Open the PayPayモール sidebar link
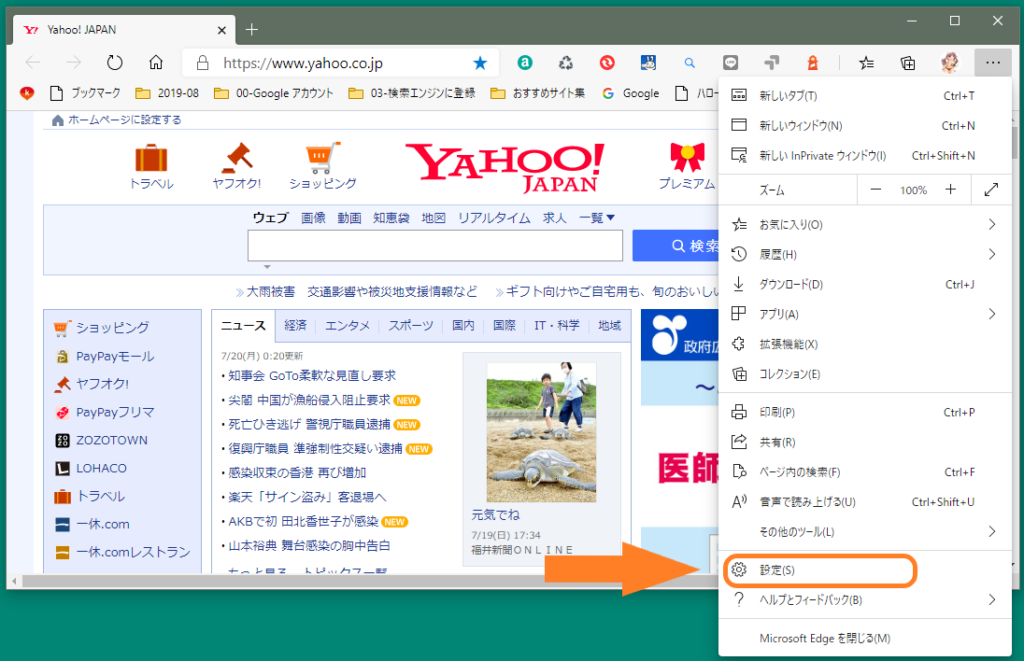The height and width of the screenshot is (661, 1024). (116, 356)
